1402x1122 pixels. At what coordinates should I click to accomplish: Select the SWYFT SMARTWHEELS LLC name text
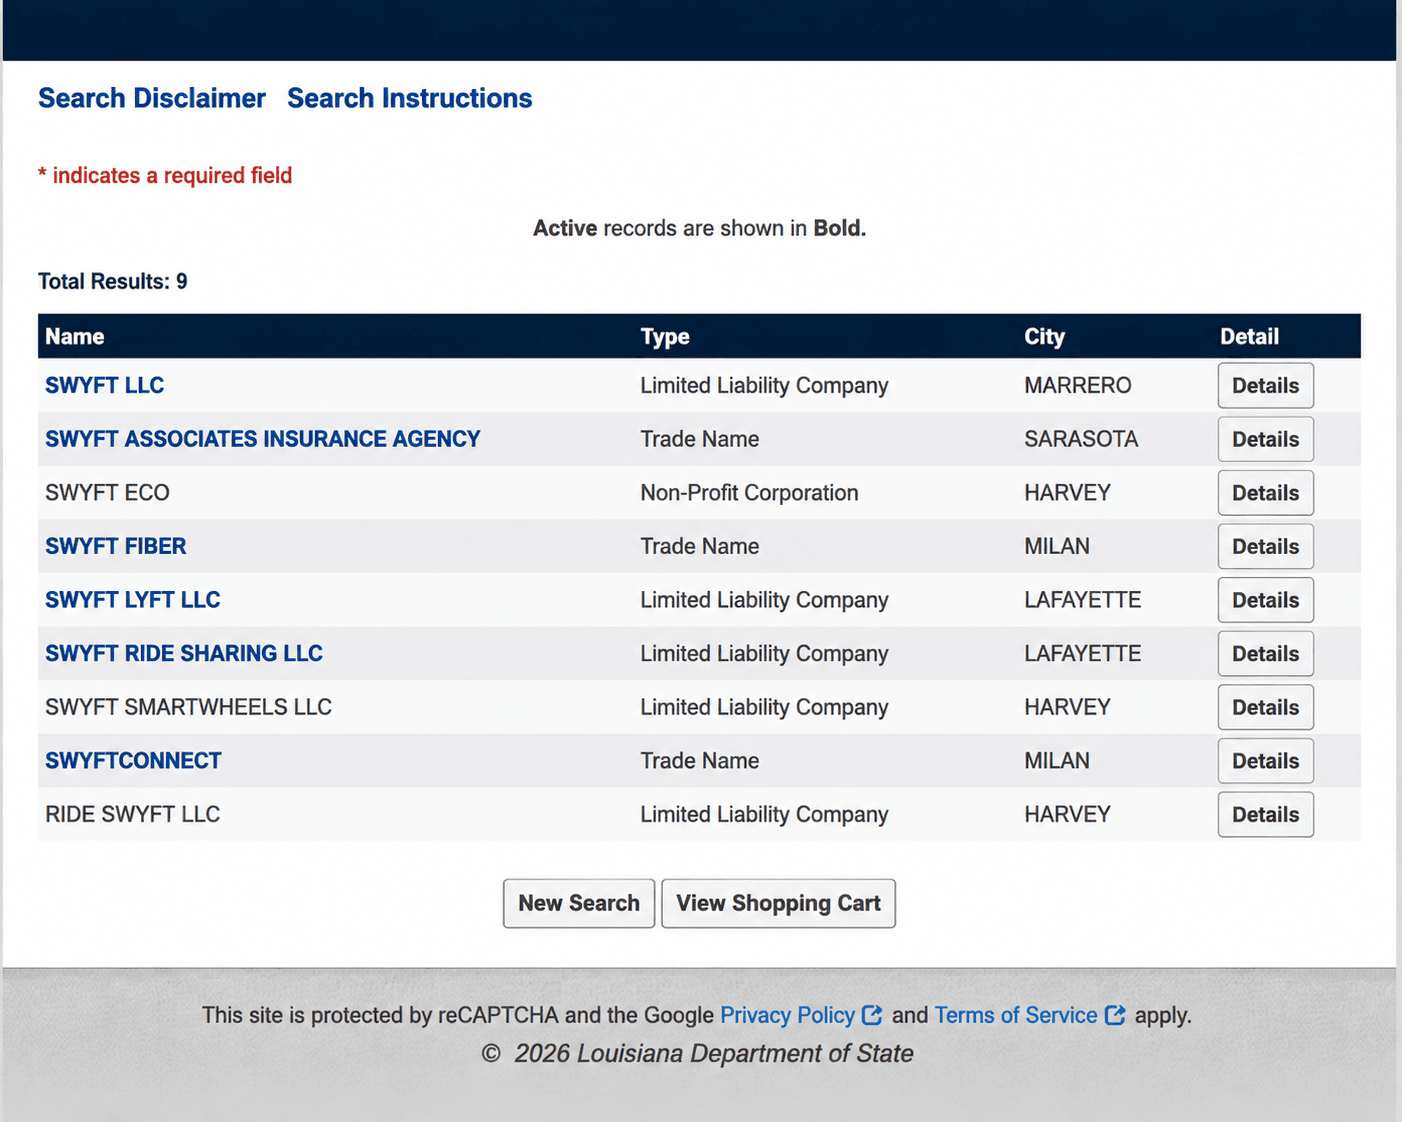click(x=188, y=707)
